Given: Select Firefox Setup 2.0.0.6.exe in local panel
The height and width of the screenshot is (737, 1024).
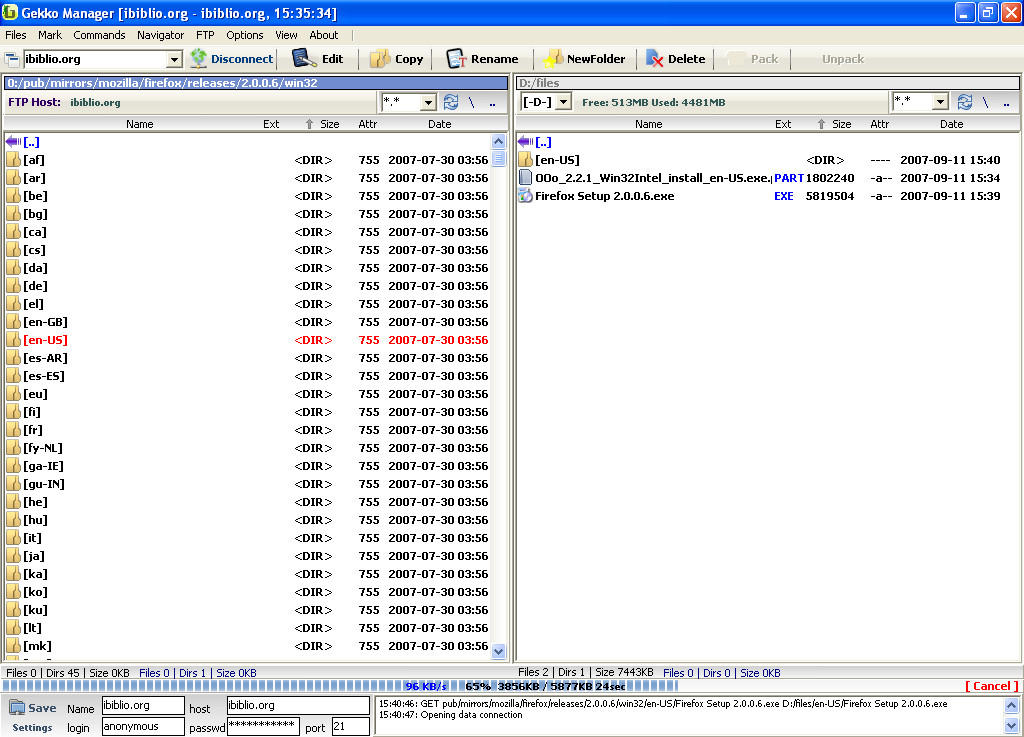Looking at the screenshot, I should pyautogui.click(x=604, y=196).
